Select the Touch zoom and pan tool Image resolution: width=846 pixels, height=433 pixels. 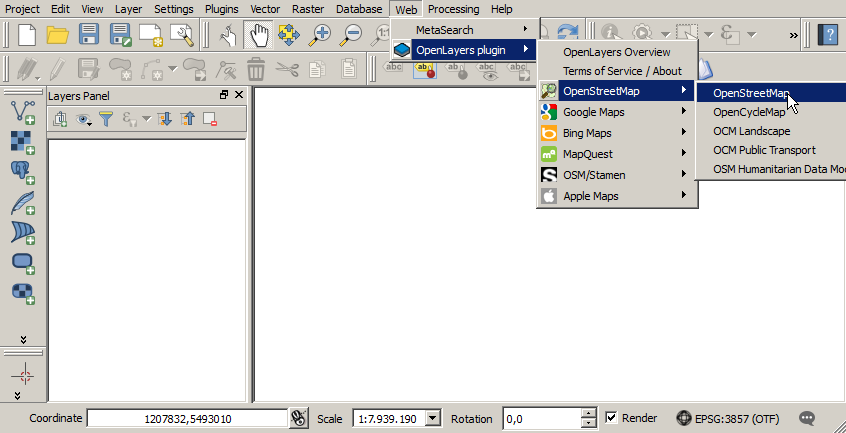[x=228, y=35]
